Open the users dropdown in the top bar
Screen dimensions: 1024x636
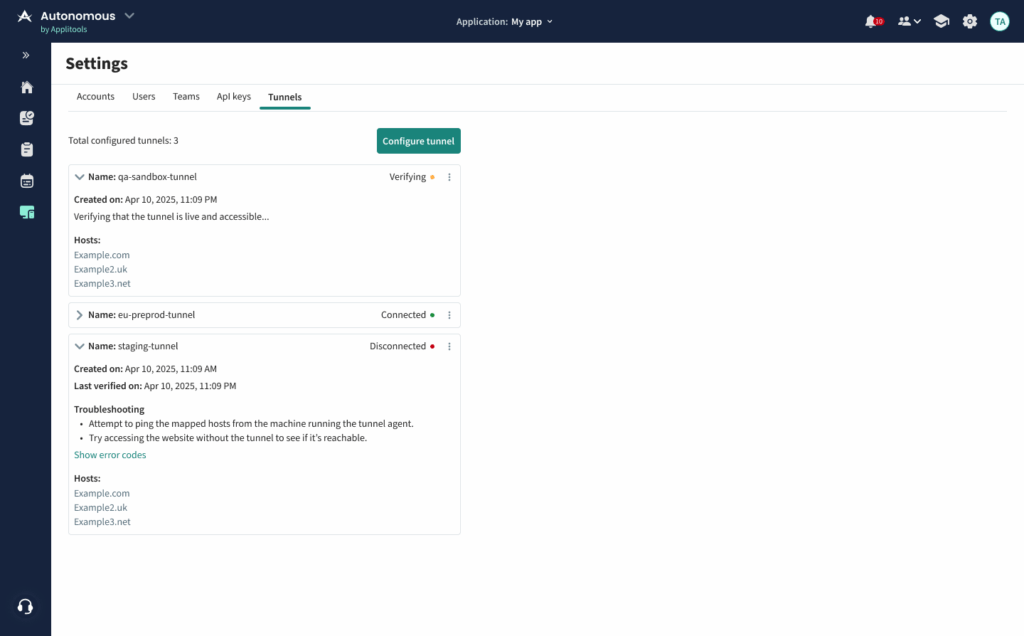coord(908,20)
